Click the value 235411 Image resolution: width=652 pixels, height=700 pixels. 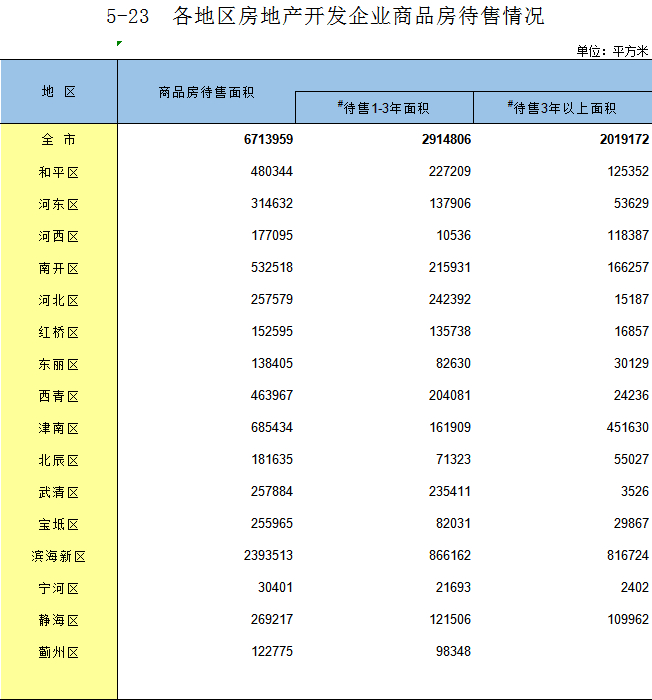pyautogui.click(x=450, y=492)
